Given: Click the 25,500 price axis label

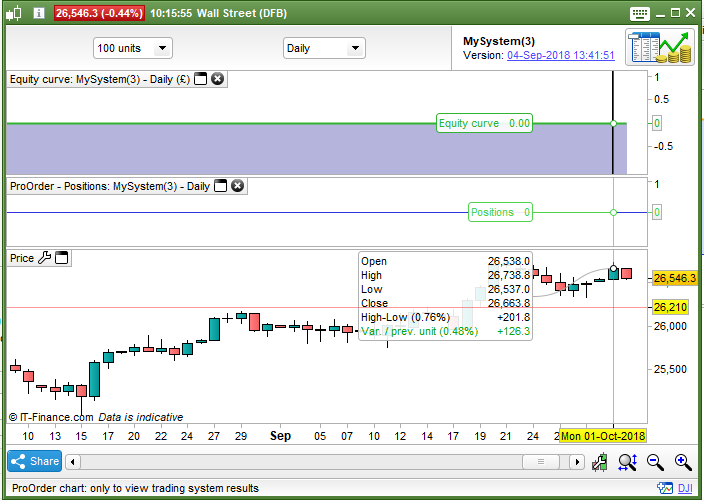Looking at the screenshot, I should 670,369.
